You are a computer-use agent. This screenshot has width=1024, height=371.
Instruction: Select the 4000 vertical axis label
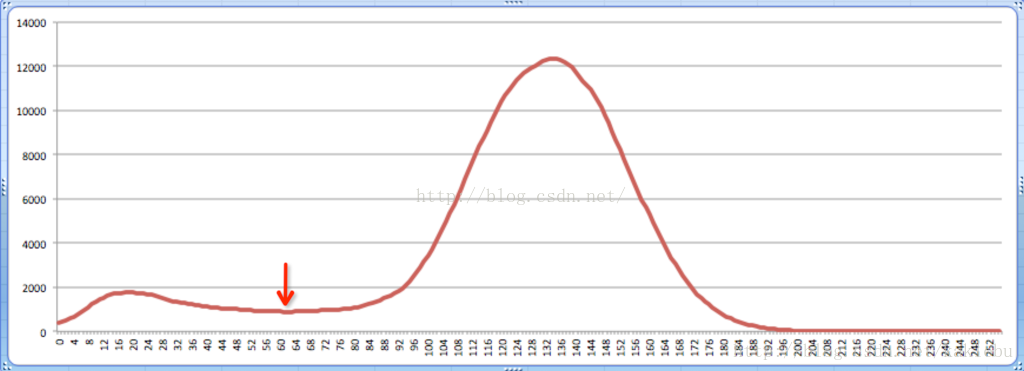coord(35,244)
